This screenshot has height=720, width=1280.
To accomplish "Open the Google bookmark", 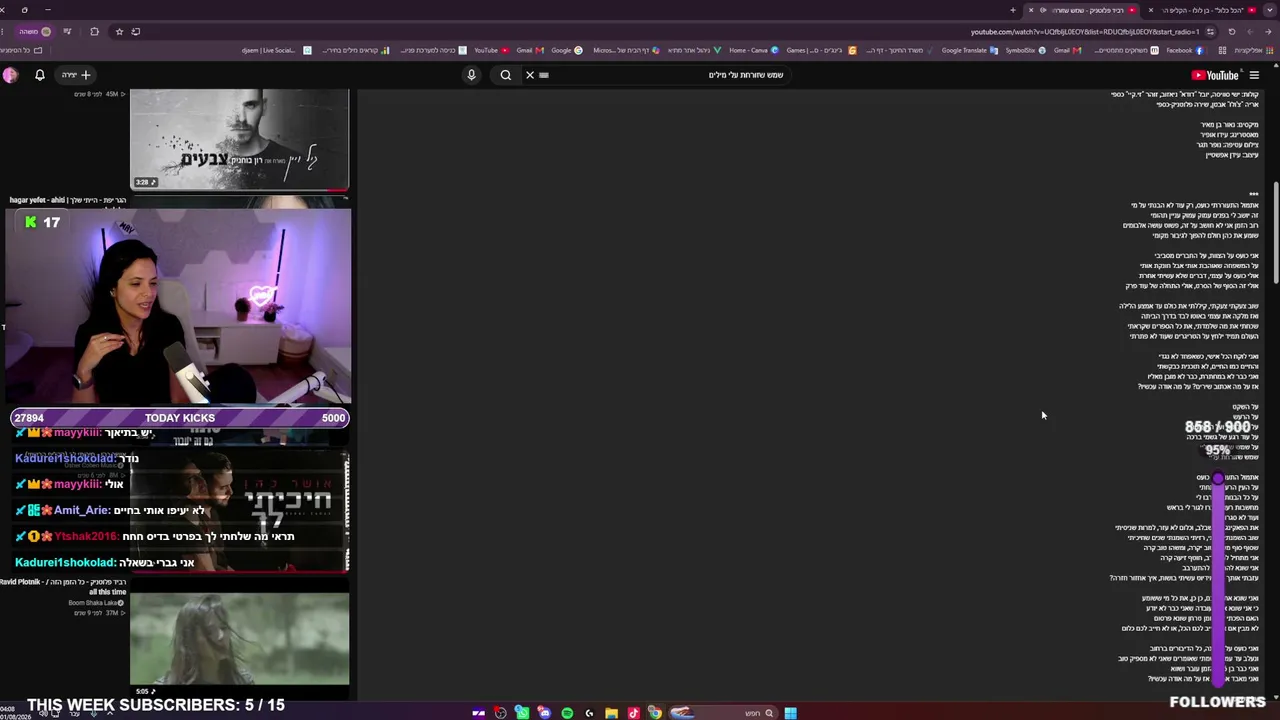I will (567, 50).
